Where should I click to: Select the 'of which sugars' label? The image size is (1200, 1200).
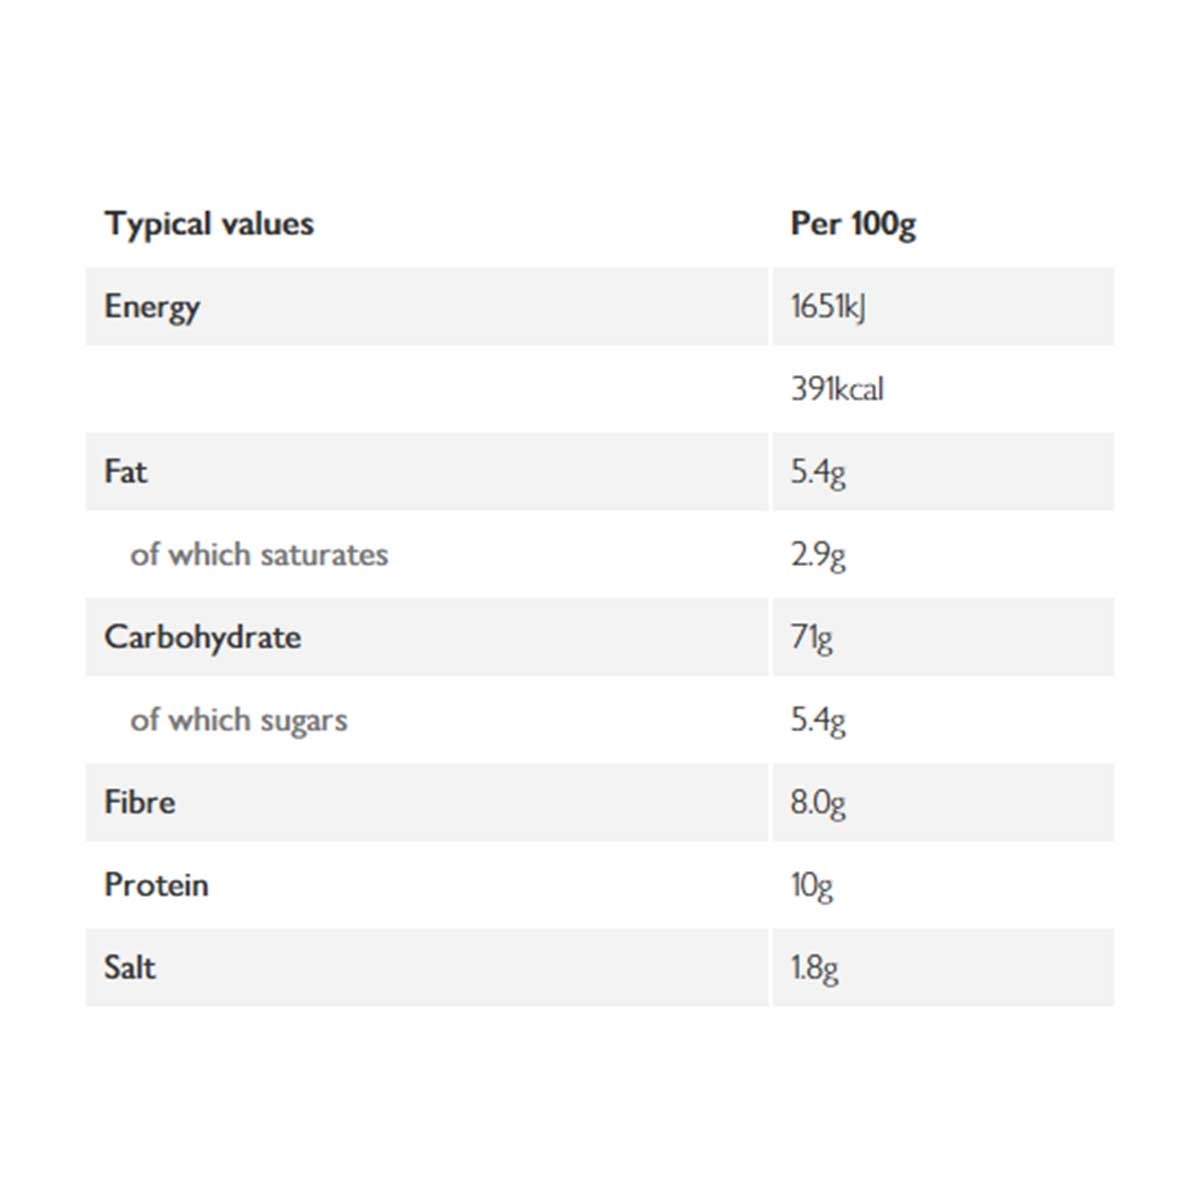(239, 720)
